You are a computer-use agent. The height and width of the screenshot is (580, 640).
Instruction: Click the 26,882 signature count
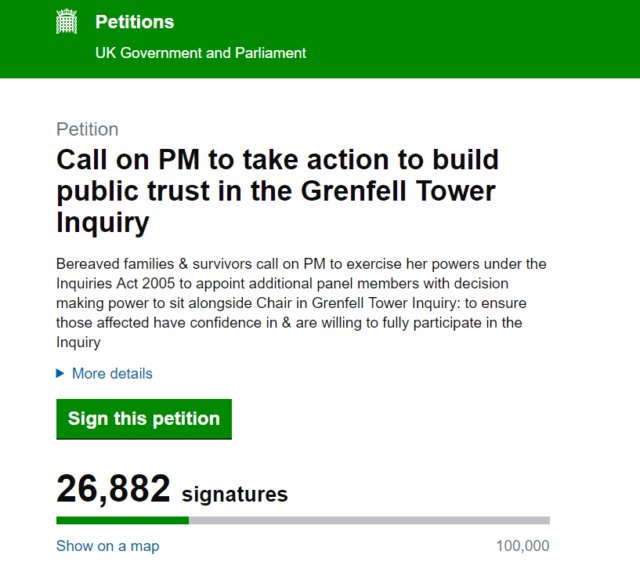click(113, 489)
